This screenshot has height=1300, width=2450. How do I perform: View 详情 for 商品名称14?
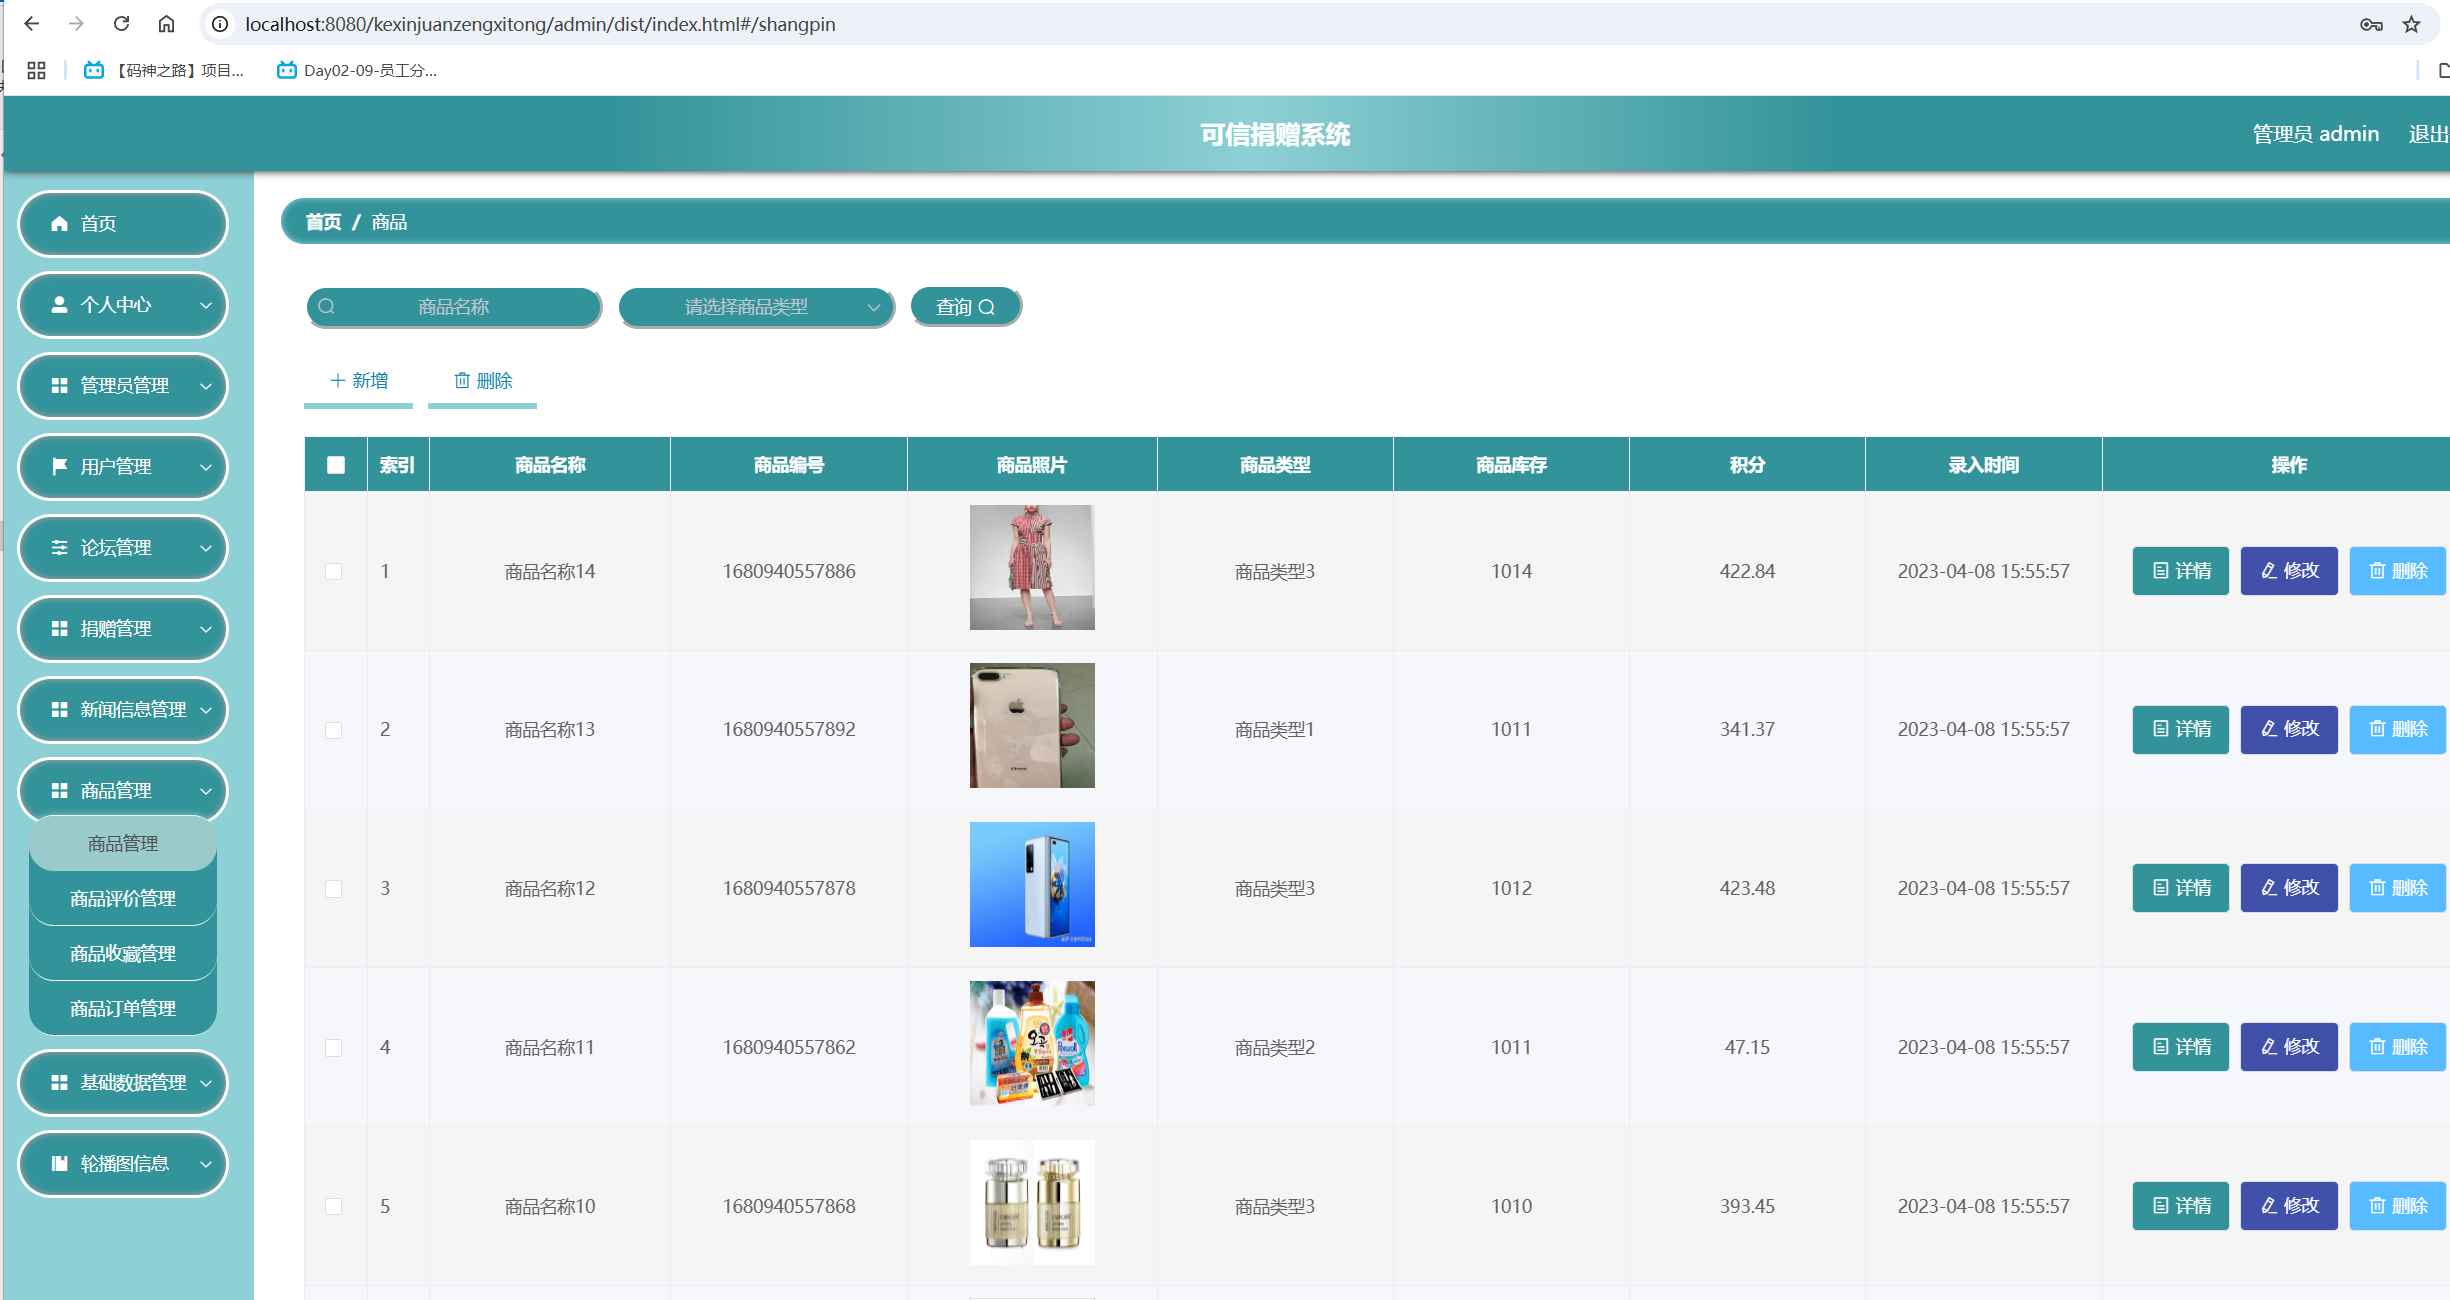(x=2181, y=571)
